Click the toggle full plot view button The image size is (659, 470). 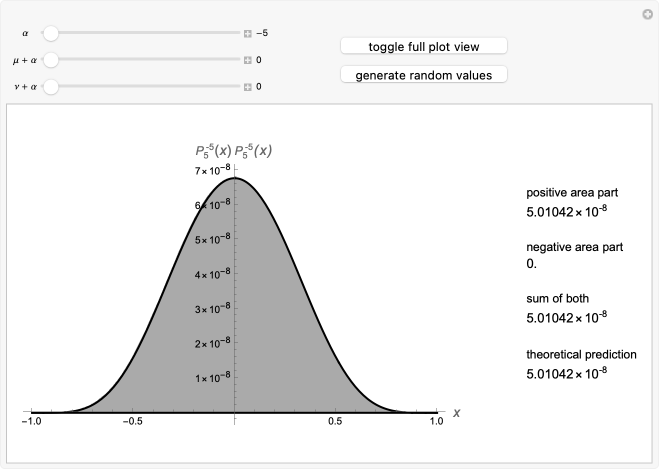click(424, 46)
